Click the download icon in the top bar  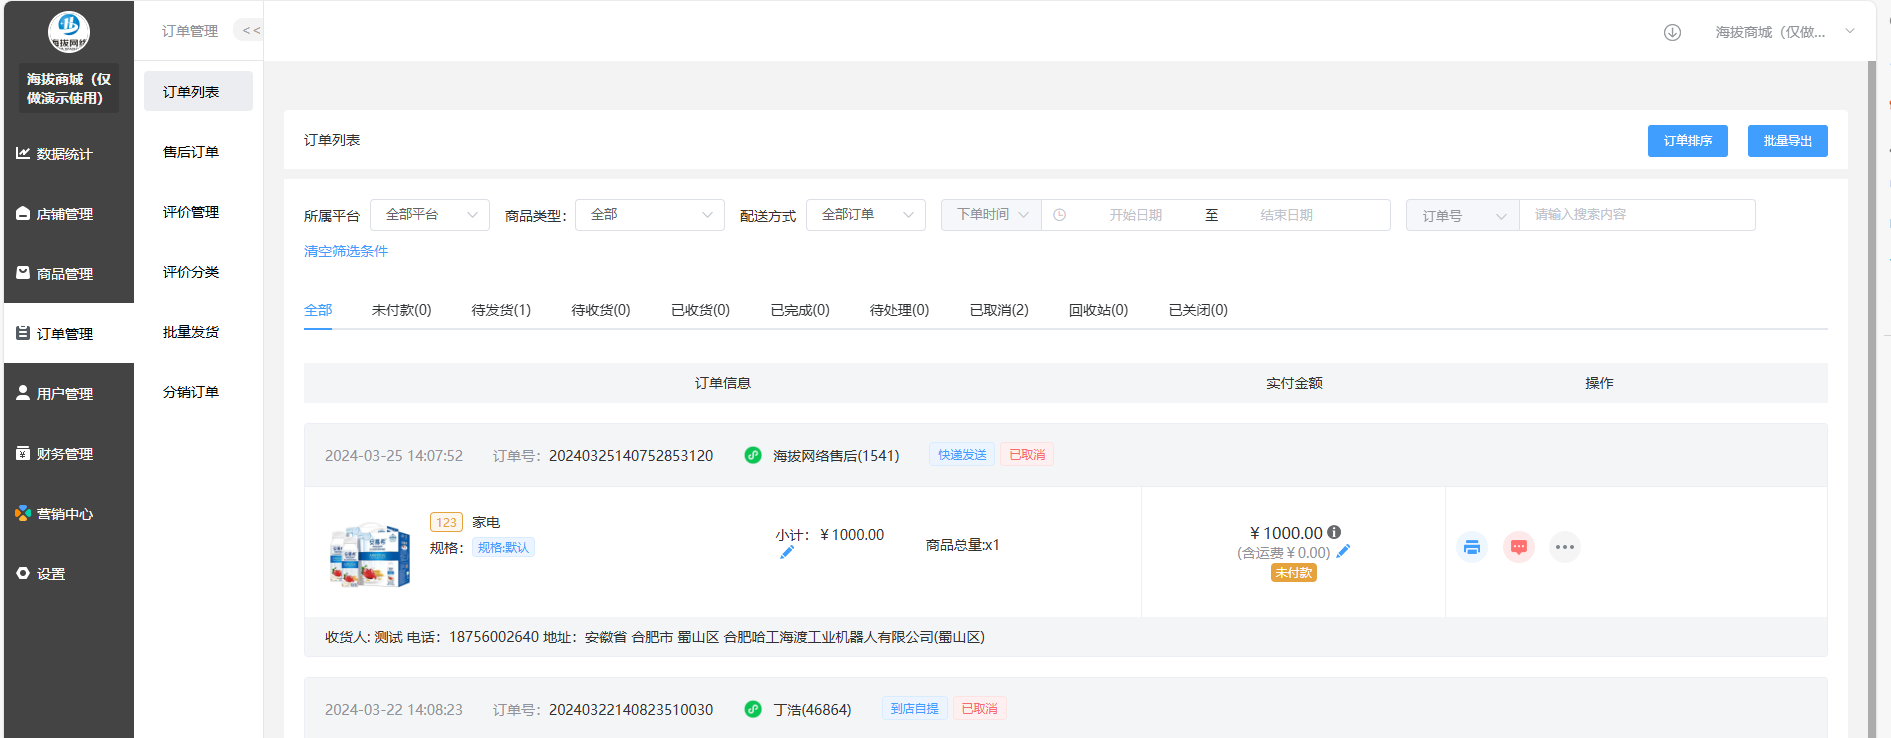point(1672,32)
